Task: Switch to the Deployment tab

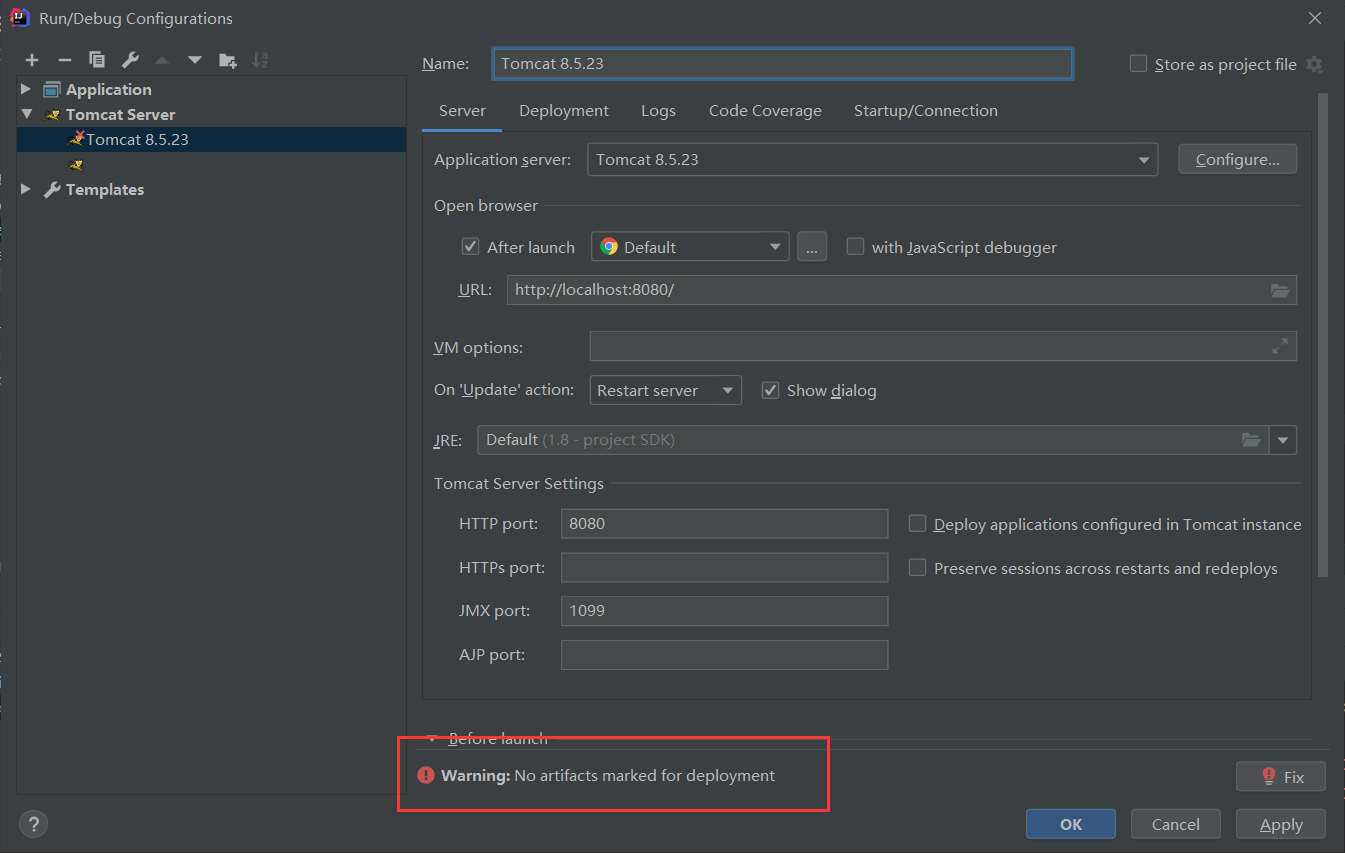Action: pos(564,111)
